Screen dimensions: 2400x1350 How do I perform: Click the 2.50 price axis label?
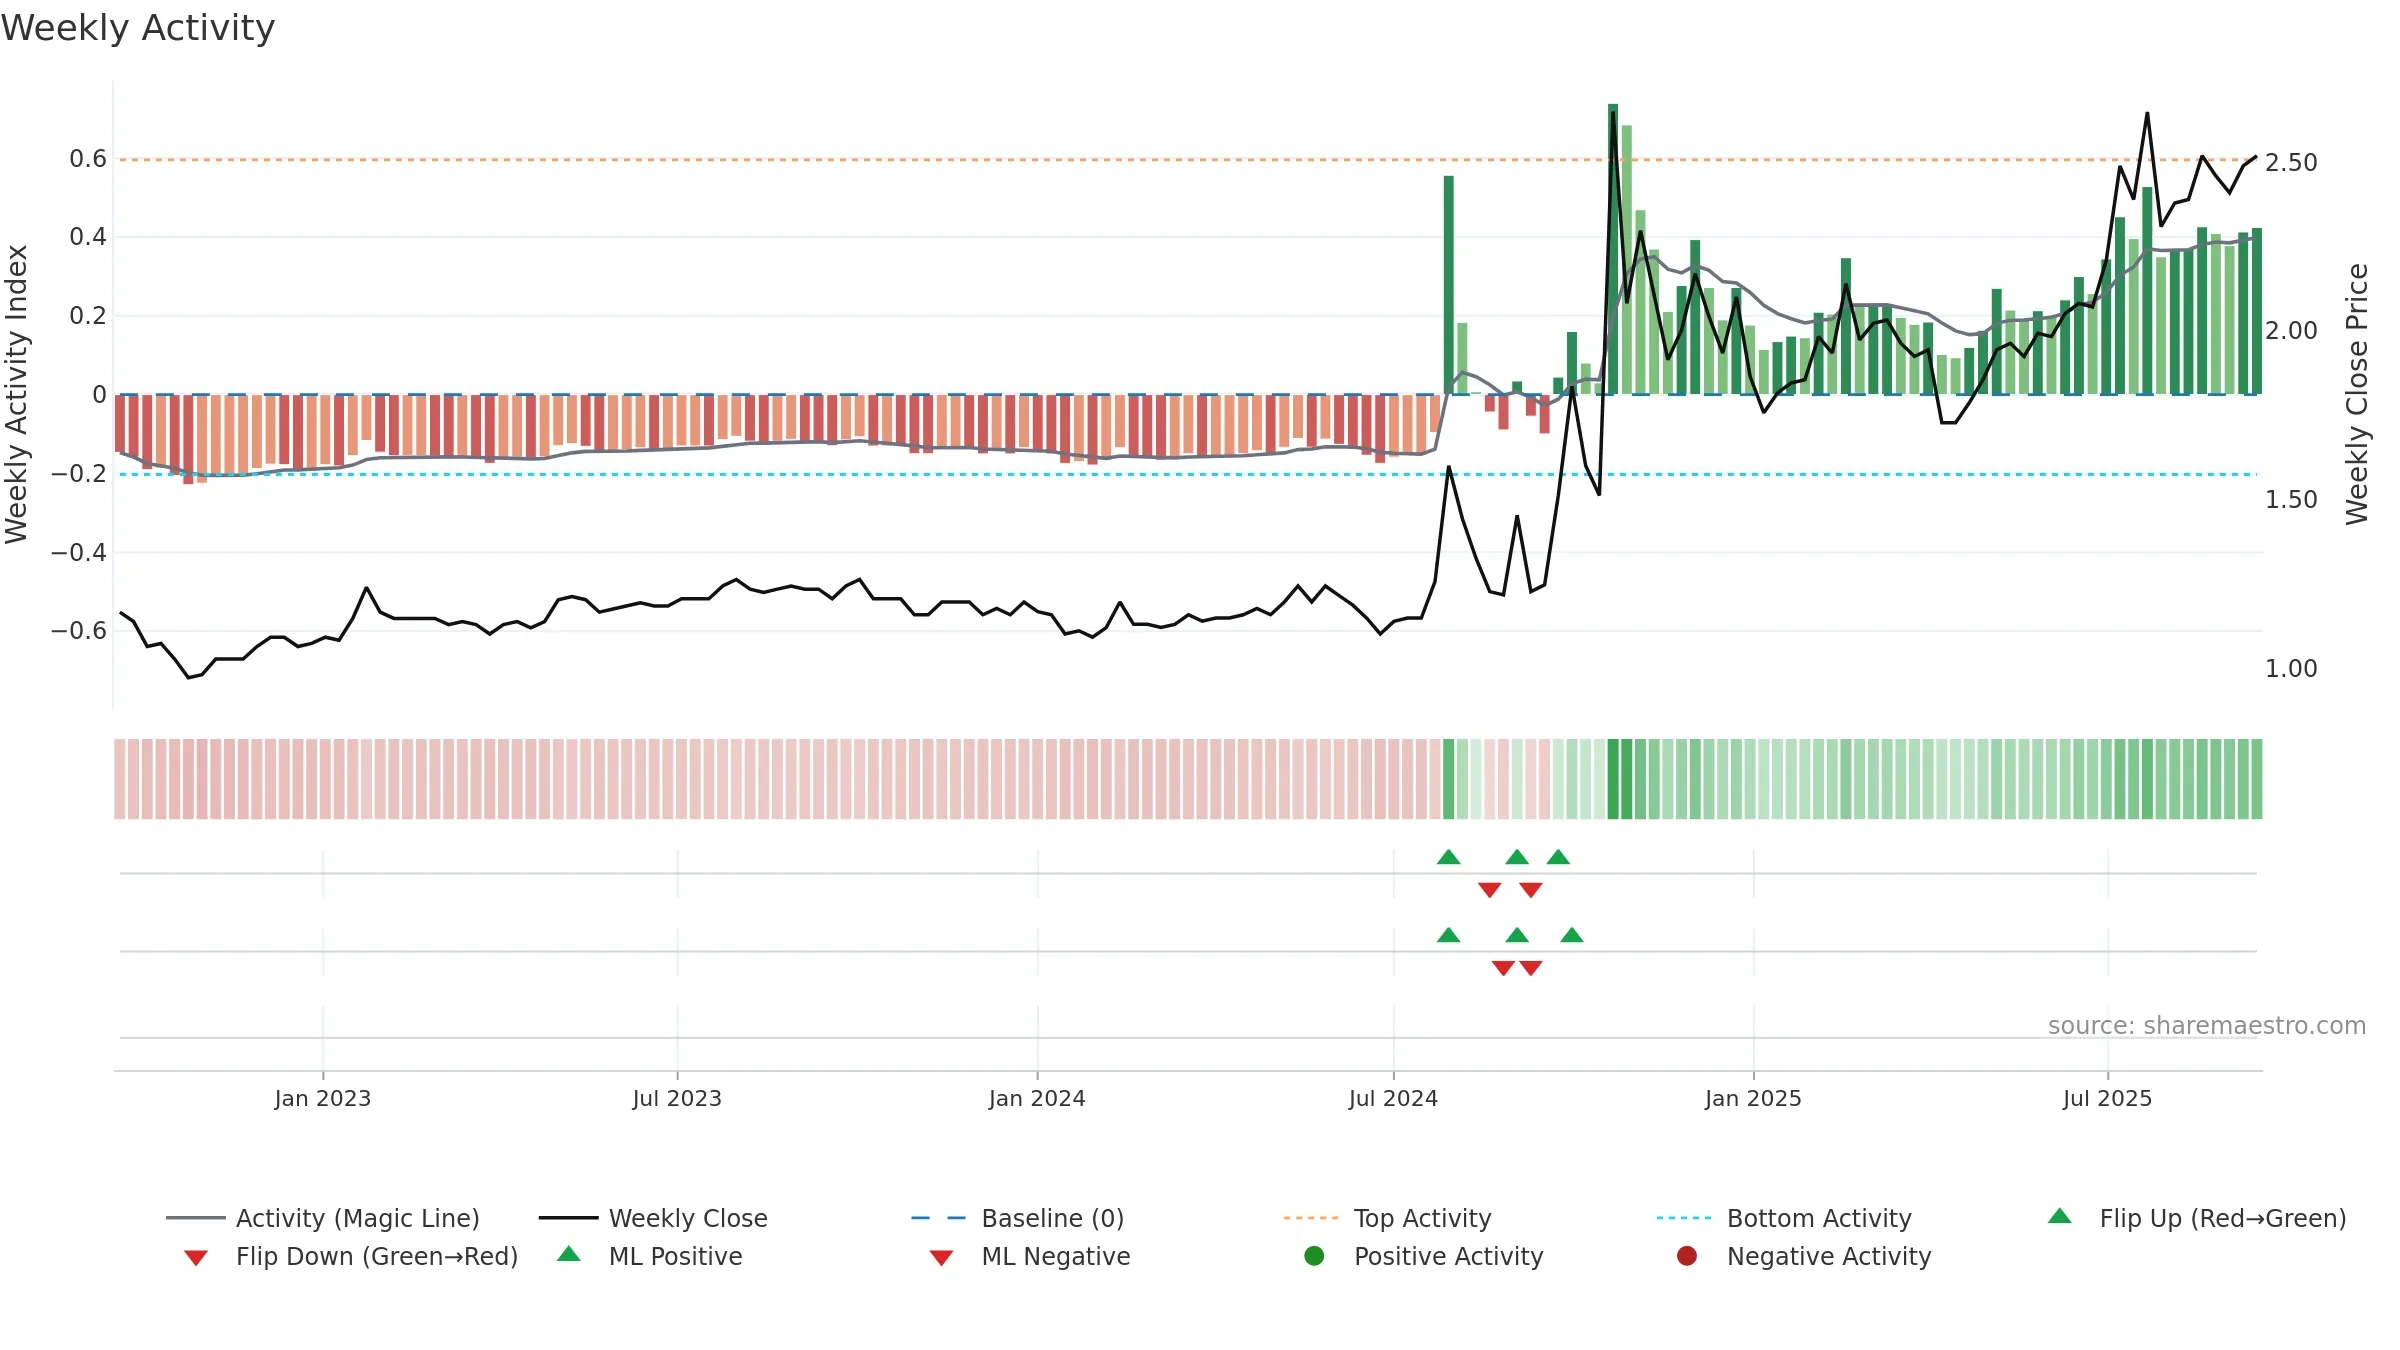coord(2291,162)
